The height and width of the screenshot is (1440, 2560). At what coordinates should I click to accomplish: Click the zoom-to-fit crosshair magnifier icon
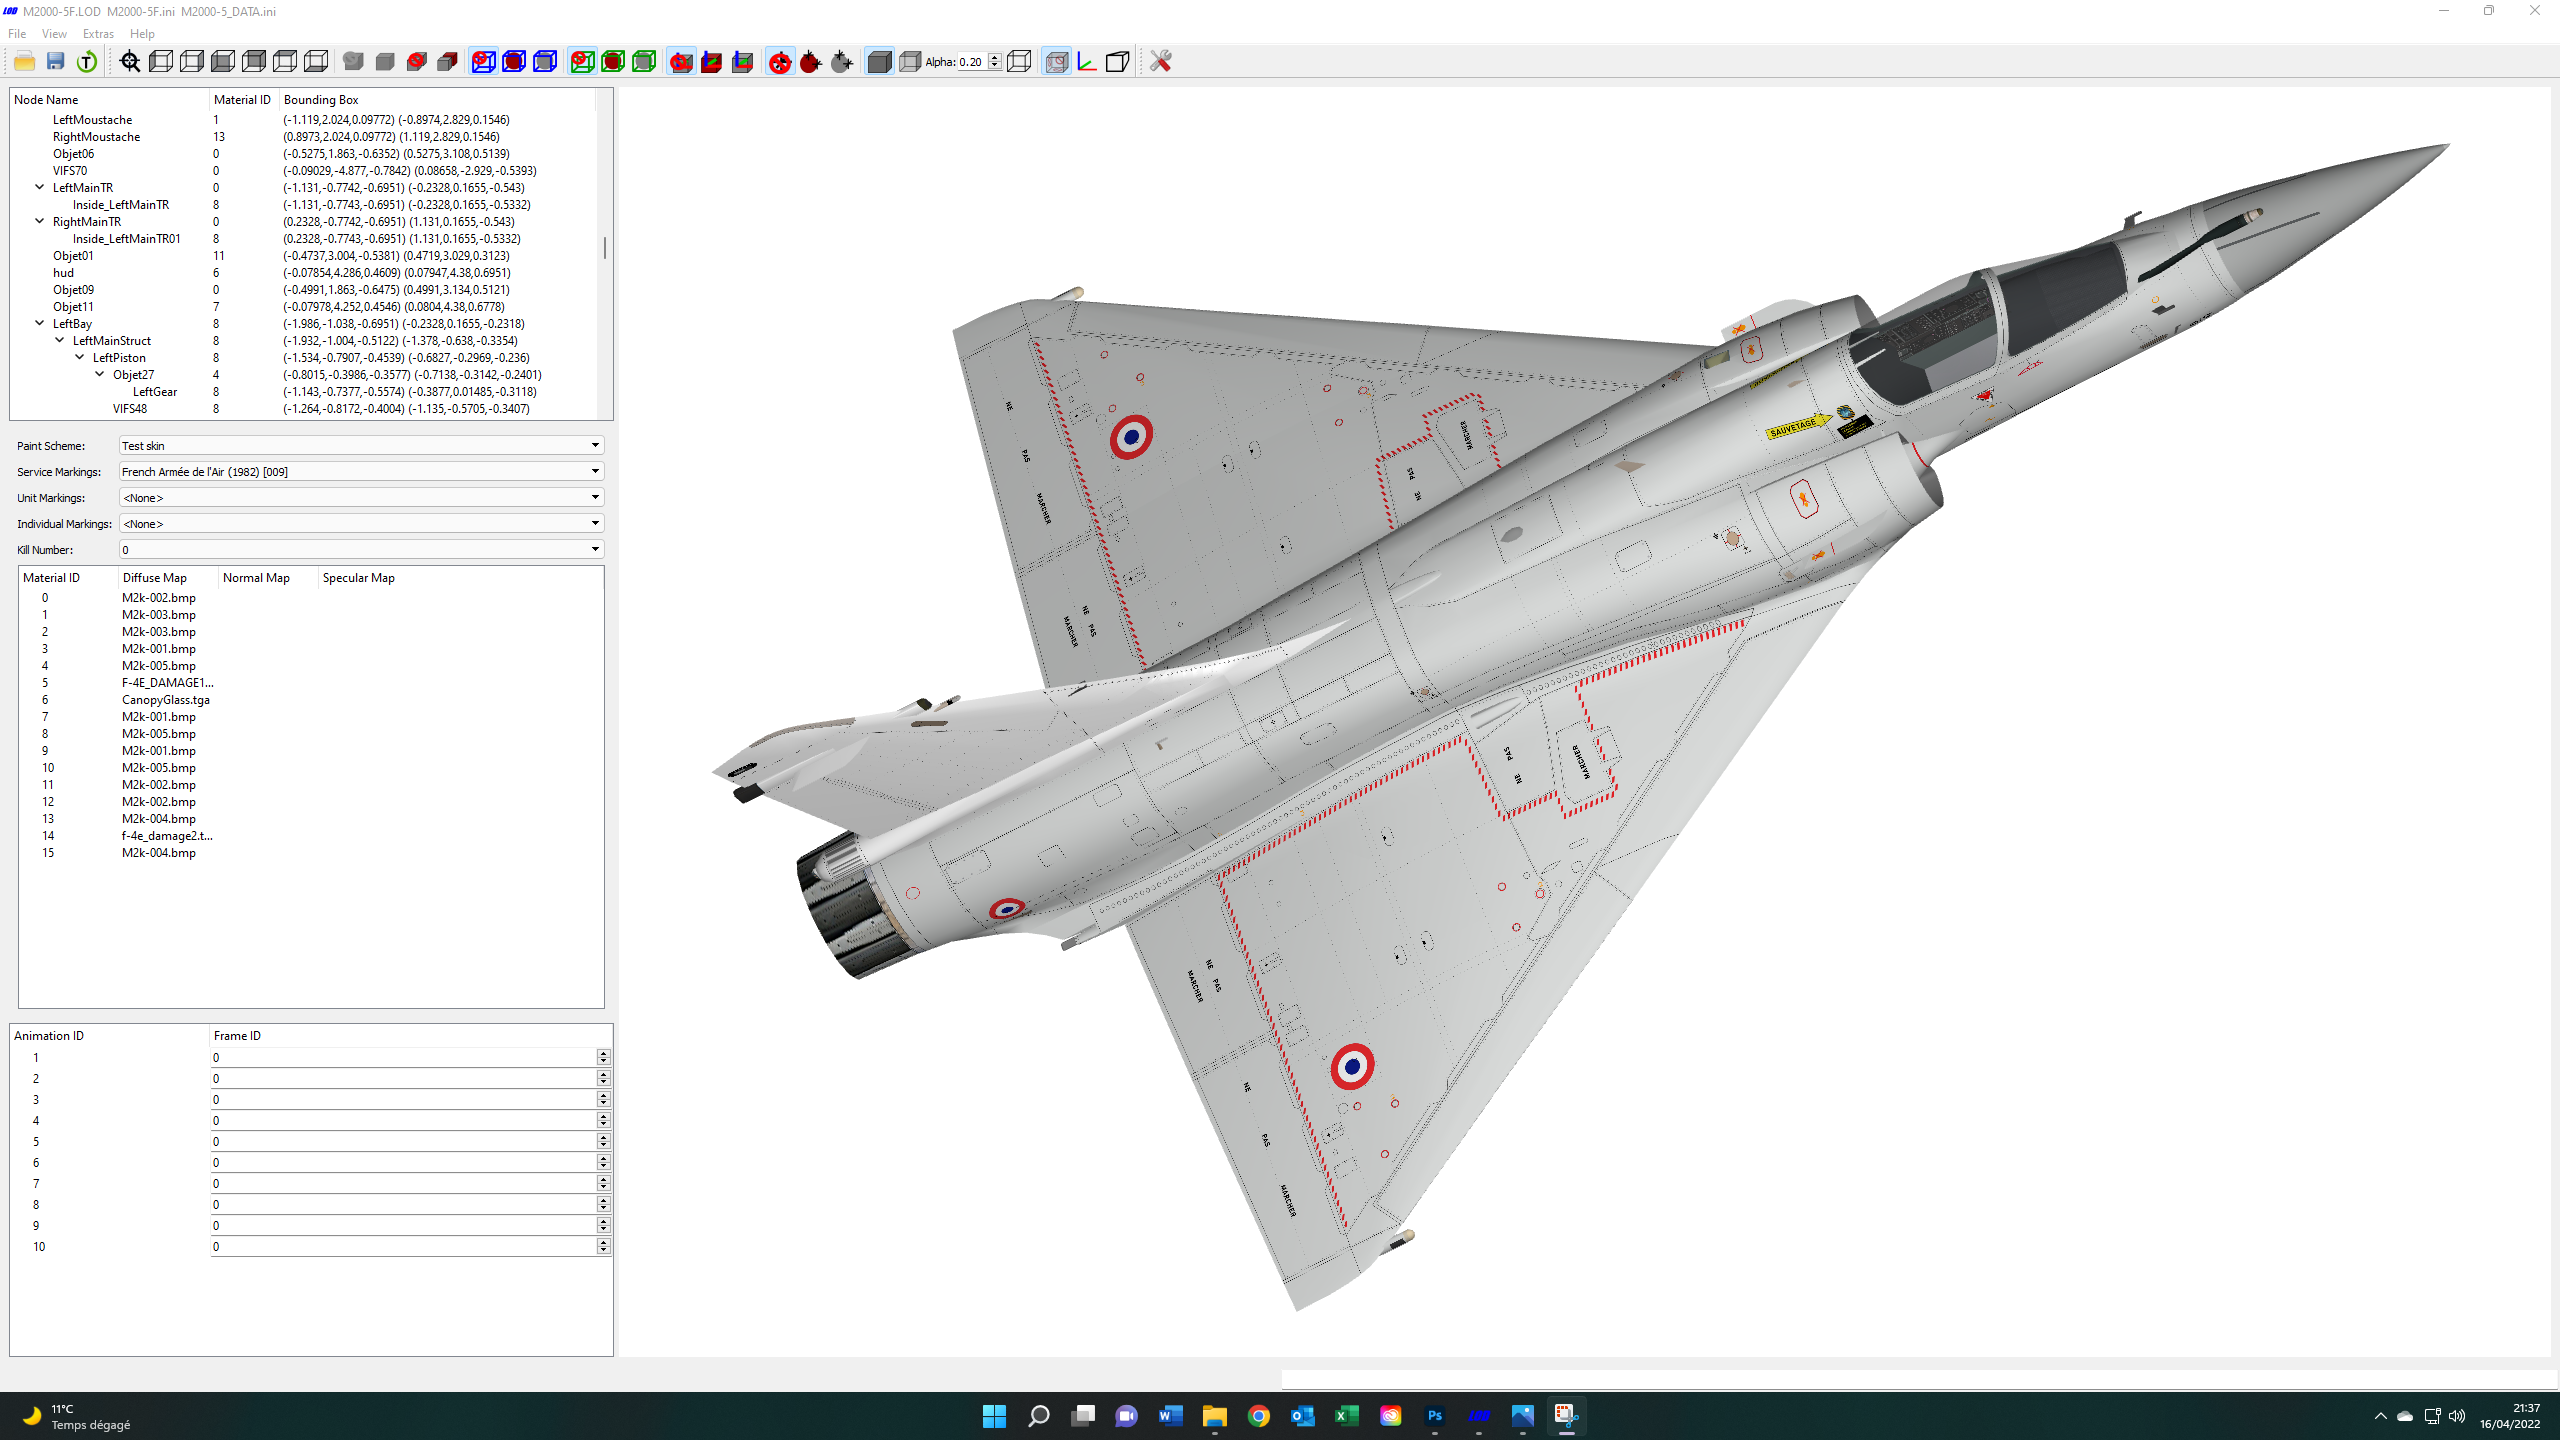(x=130, y=62)
